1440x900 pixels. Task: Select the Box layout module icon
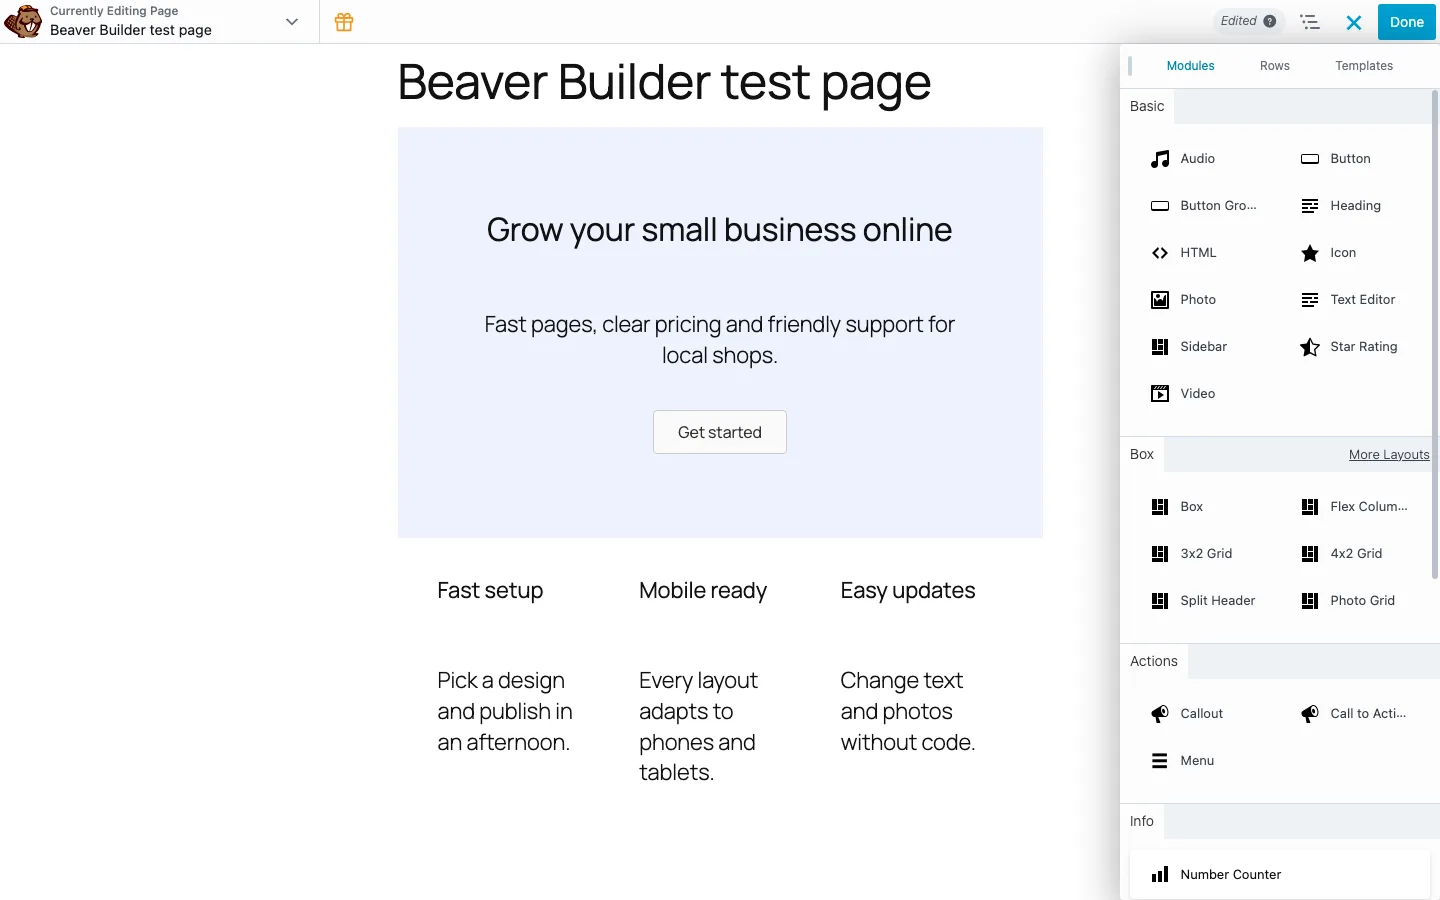pos(1160,507)
